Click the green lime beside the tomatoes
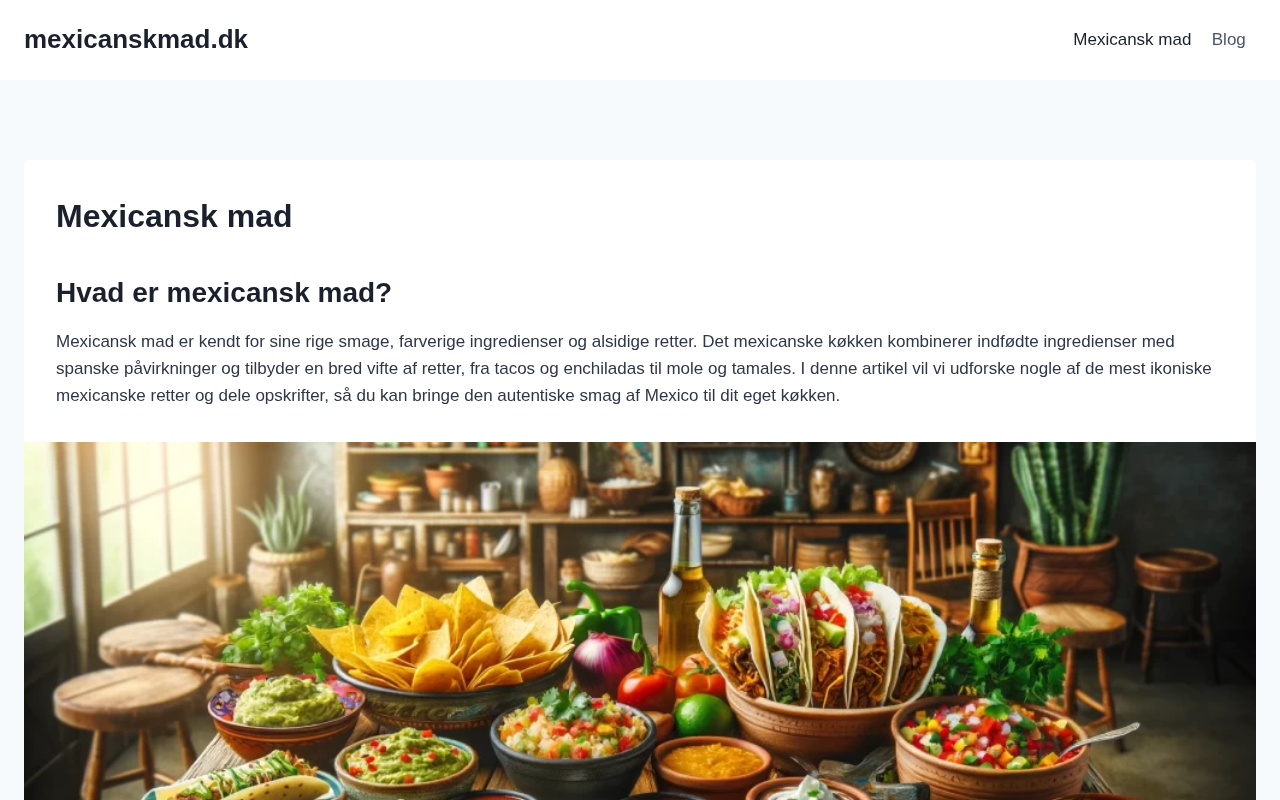Image resolution: width=1280 pixels, height=800 pixels. (x=702, y=717)
